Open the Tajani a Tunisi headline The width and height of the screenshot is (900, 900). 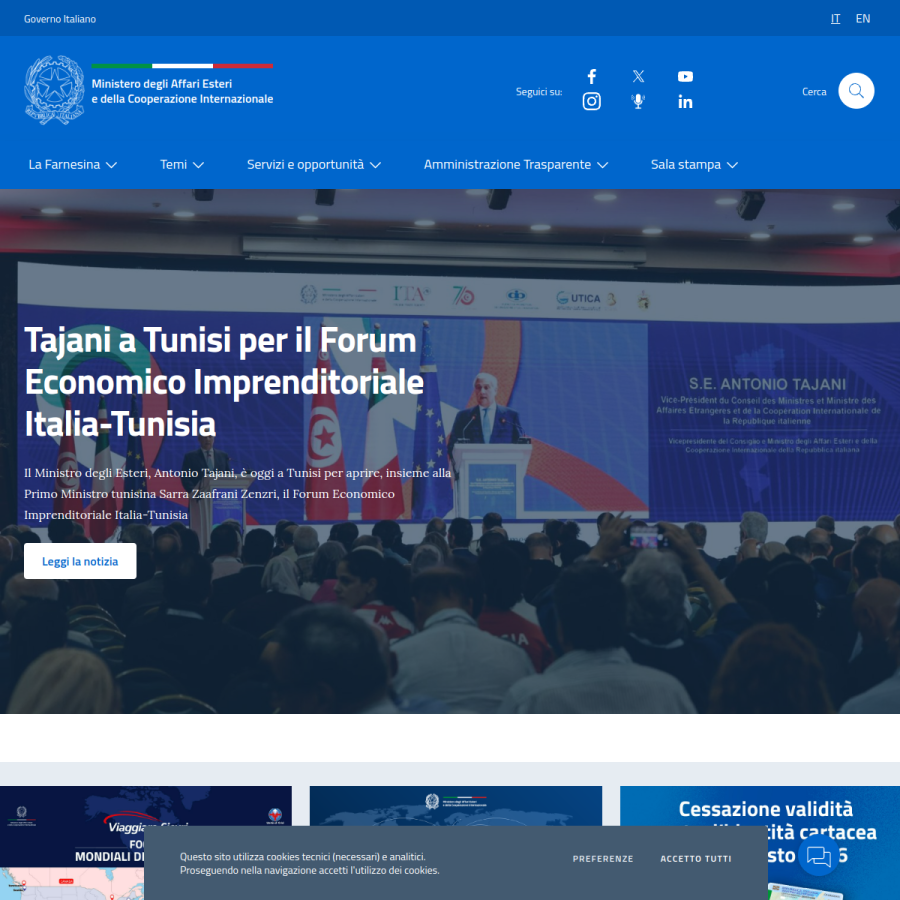[x=224, y=382]
